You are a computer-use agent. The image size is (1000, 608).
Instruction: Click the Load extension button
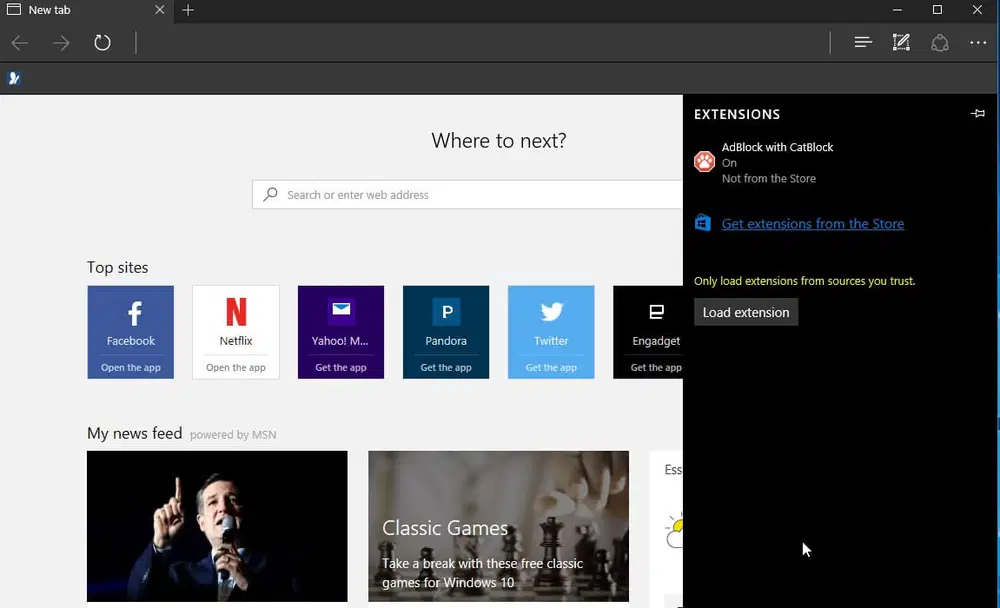point(745,312)
